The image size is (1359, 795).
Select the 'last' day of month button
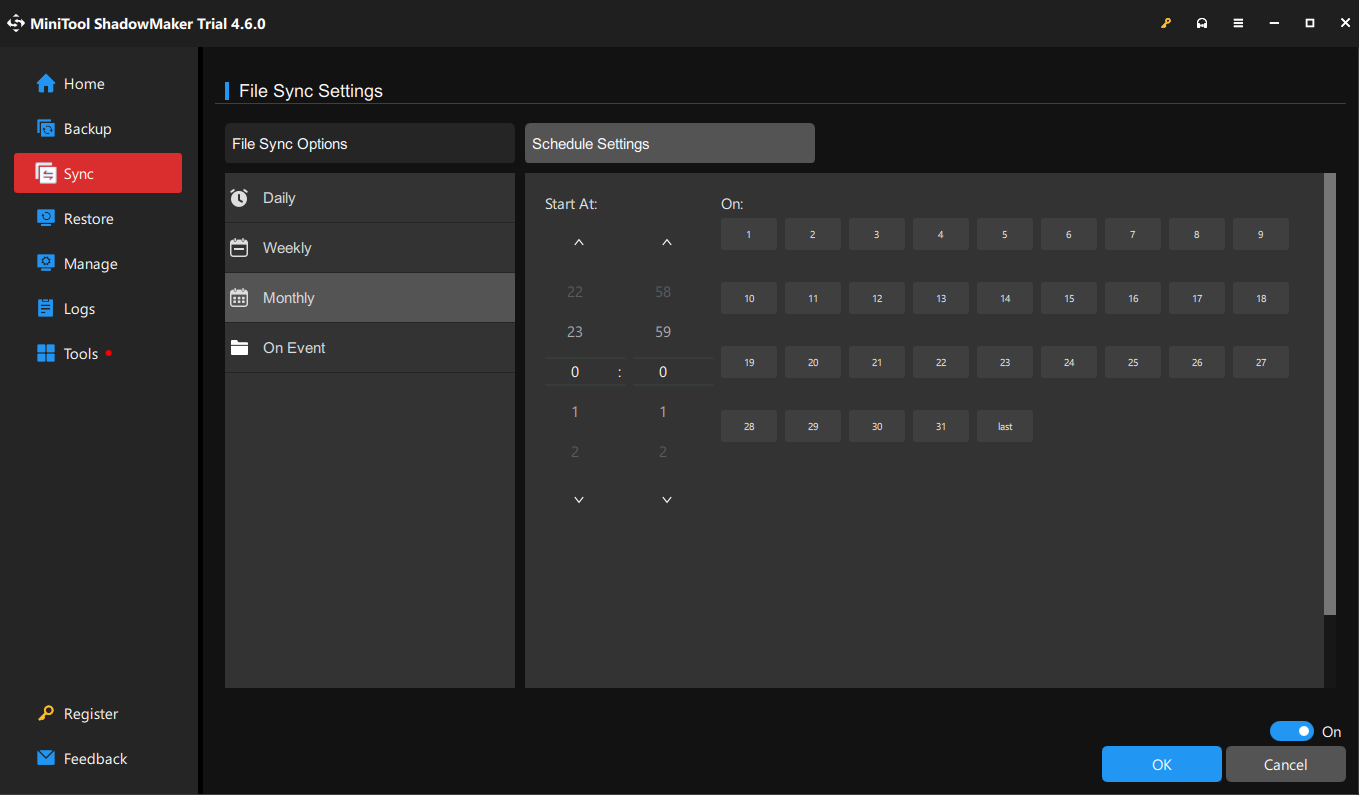click(1005, 426)
